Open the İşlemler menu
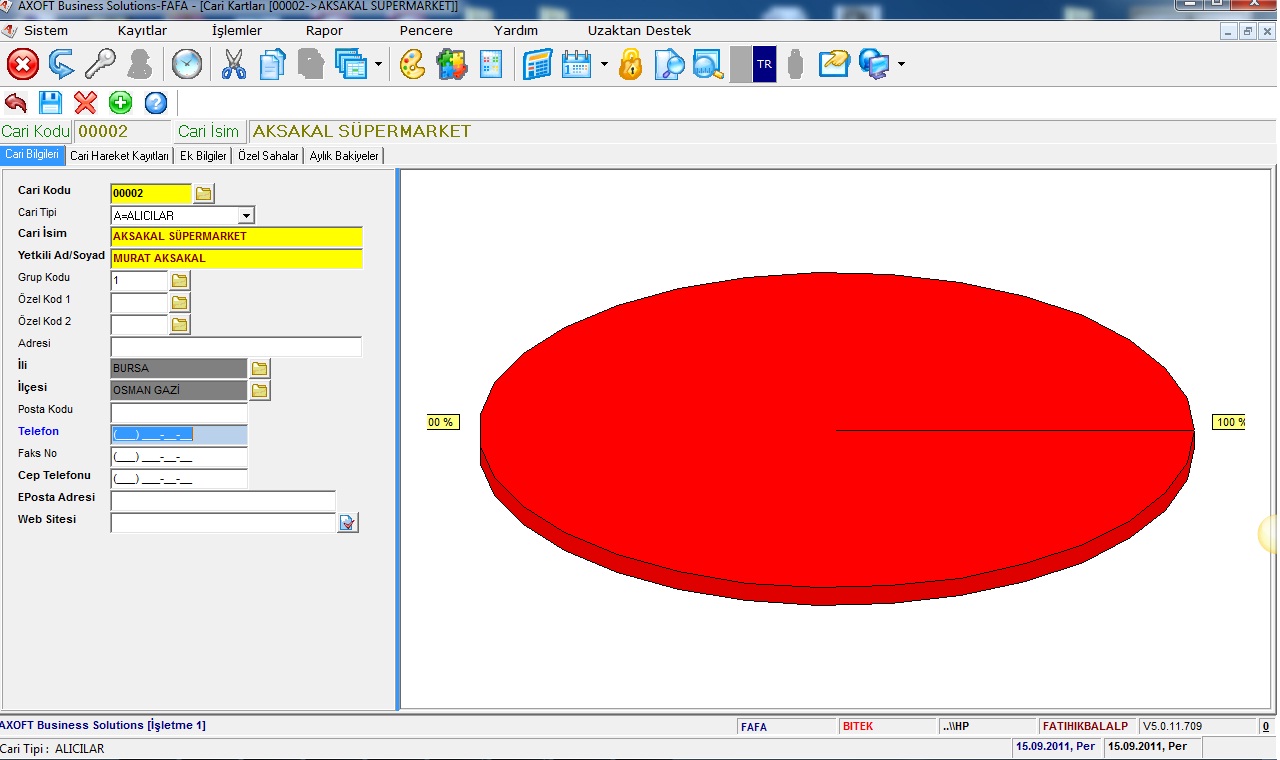 (236, 31)
